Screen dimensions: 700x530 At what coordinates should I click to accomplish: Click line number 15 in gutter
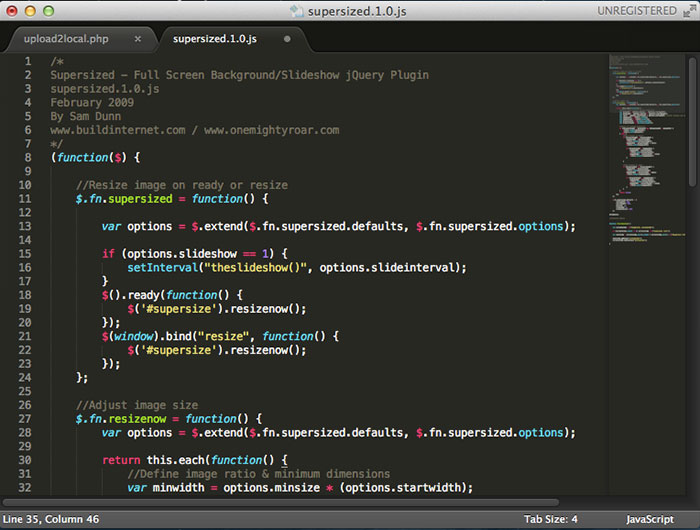pos(25,254)
